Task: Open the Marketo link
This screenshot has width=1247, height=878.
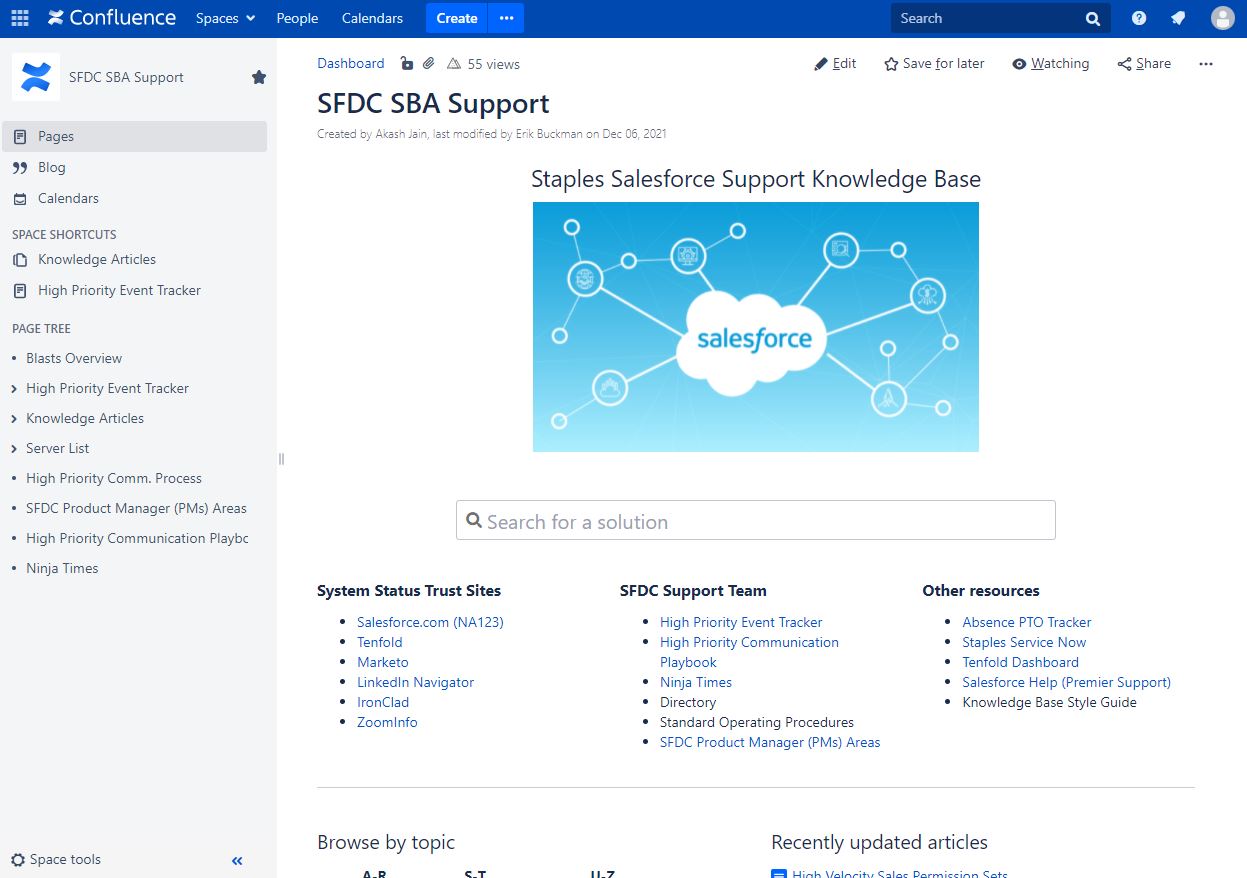Action: click(383, 662)
